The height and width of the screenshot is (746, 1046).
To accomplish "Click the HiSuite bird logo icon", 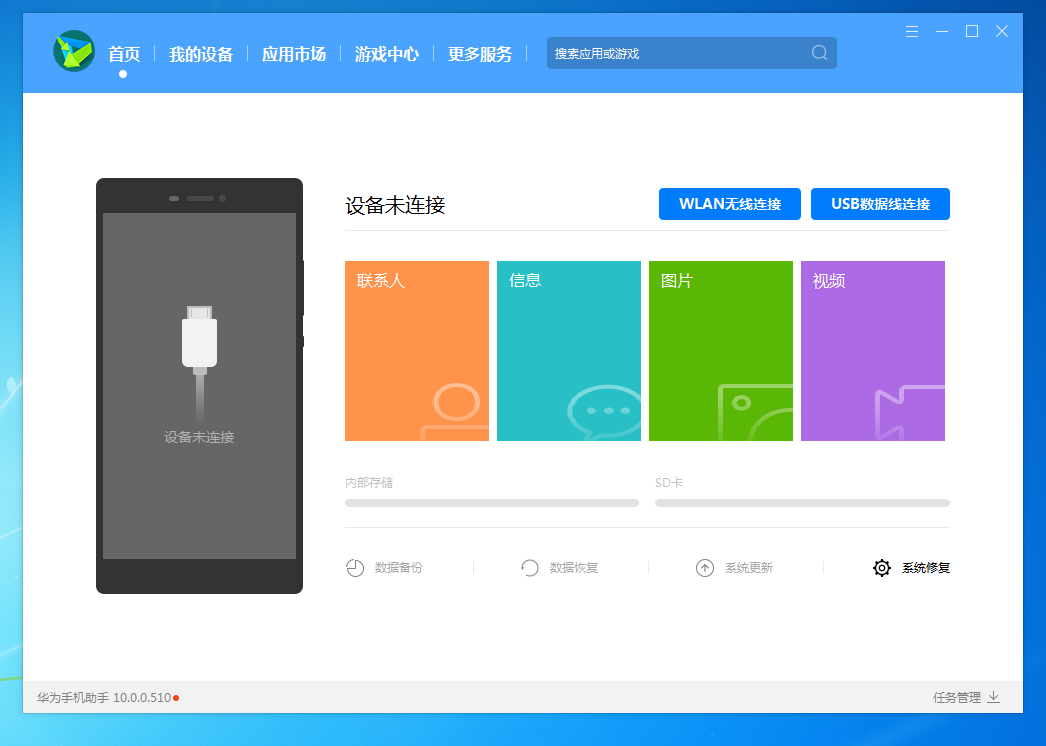I will pos(74,52).
